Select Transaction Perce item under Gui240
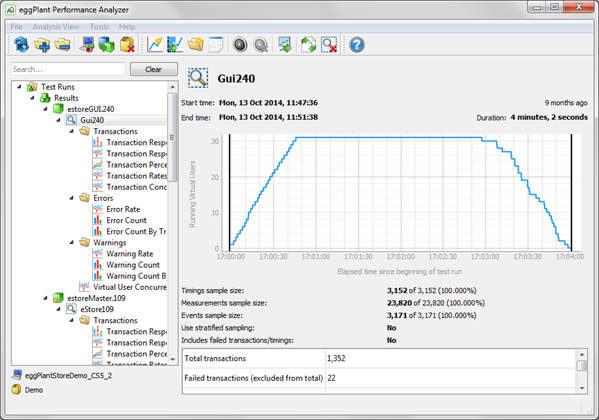The image size is (599, 420). (x=136, y=165)
